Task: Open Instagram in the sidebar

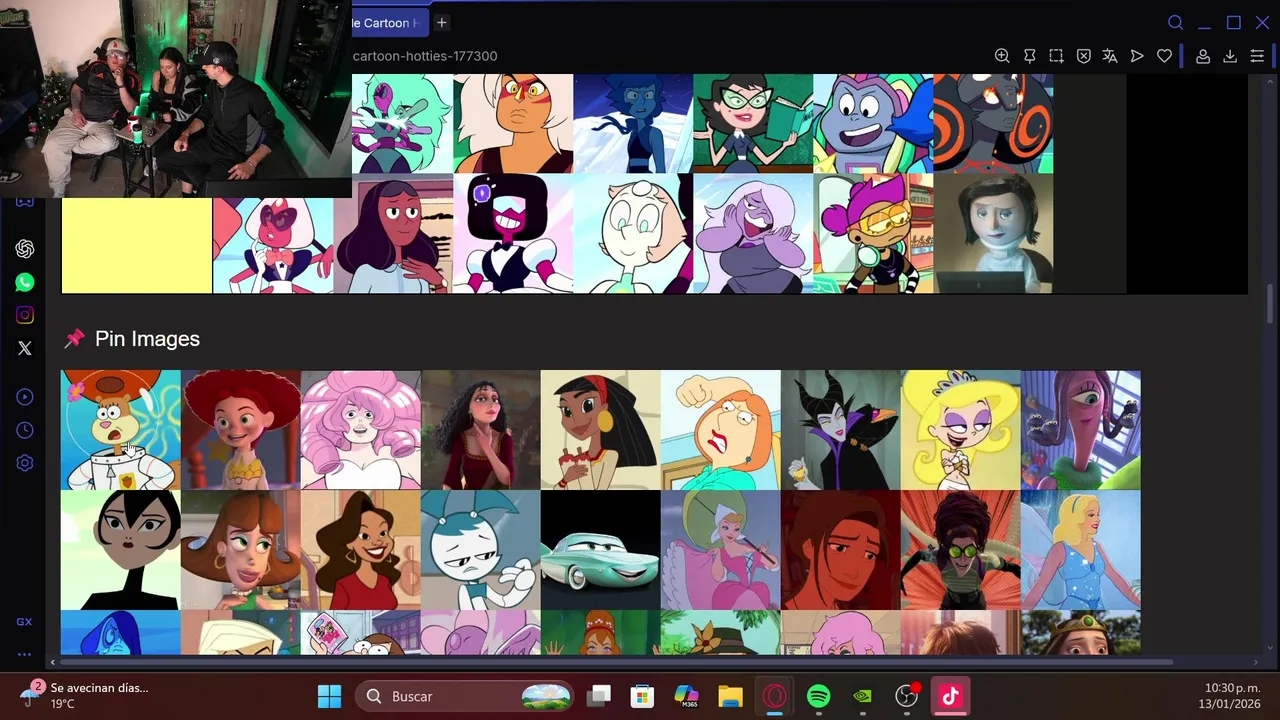Action: [x=25, y=315]
